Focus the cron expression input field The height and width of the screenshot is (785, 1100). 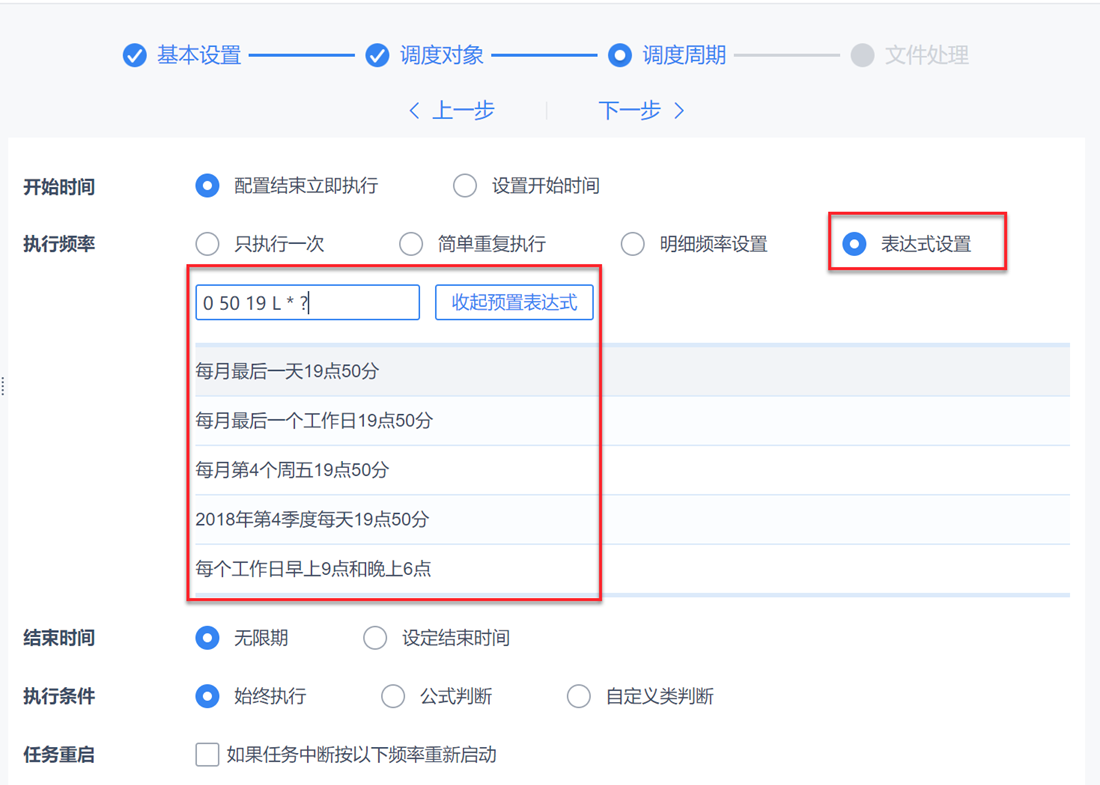[x=307, y=303]
